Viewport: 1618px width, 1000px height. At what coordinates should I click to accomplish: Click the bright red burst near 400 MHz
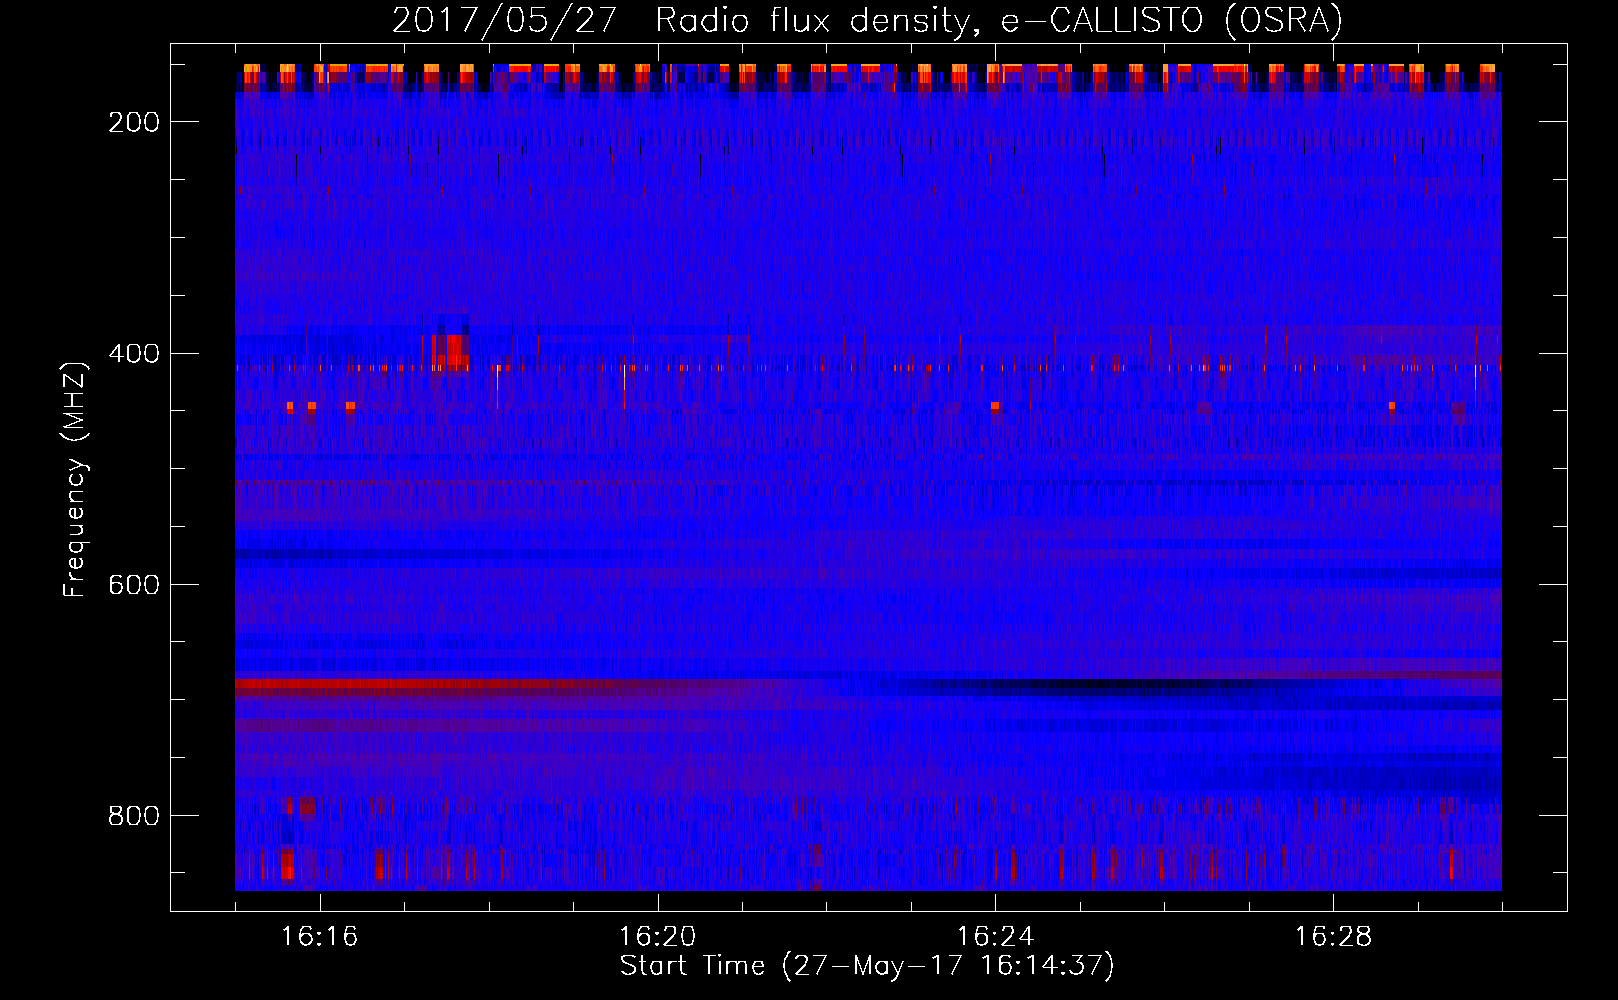pos(452,352)
